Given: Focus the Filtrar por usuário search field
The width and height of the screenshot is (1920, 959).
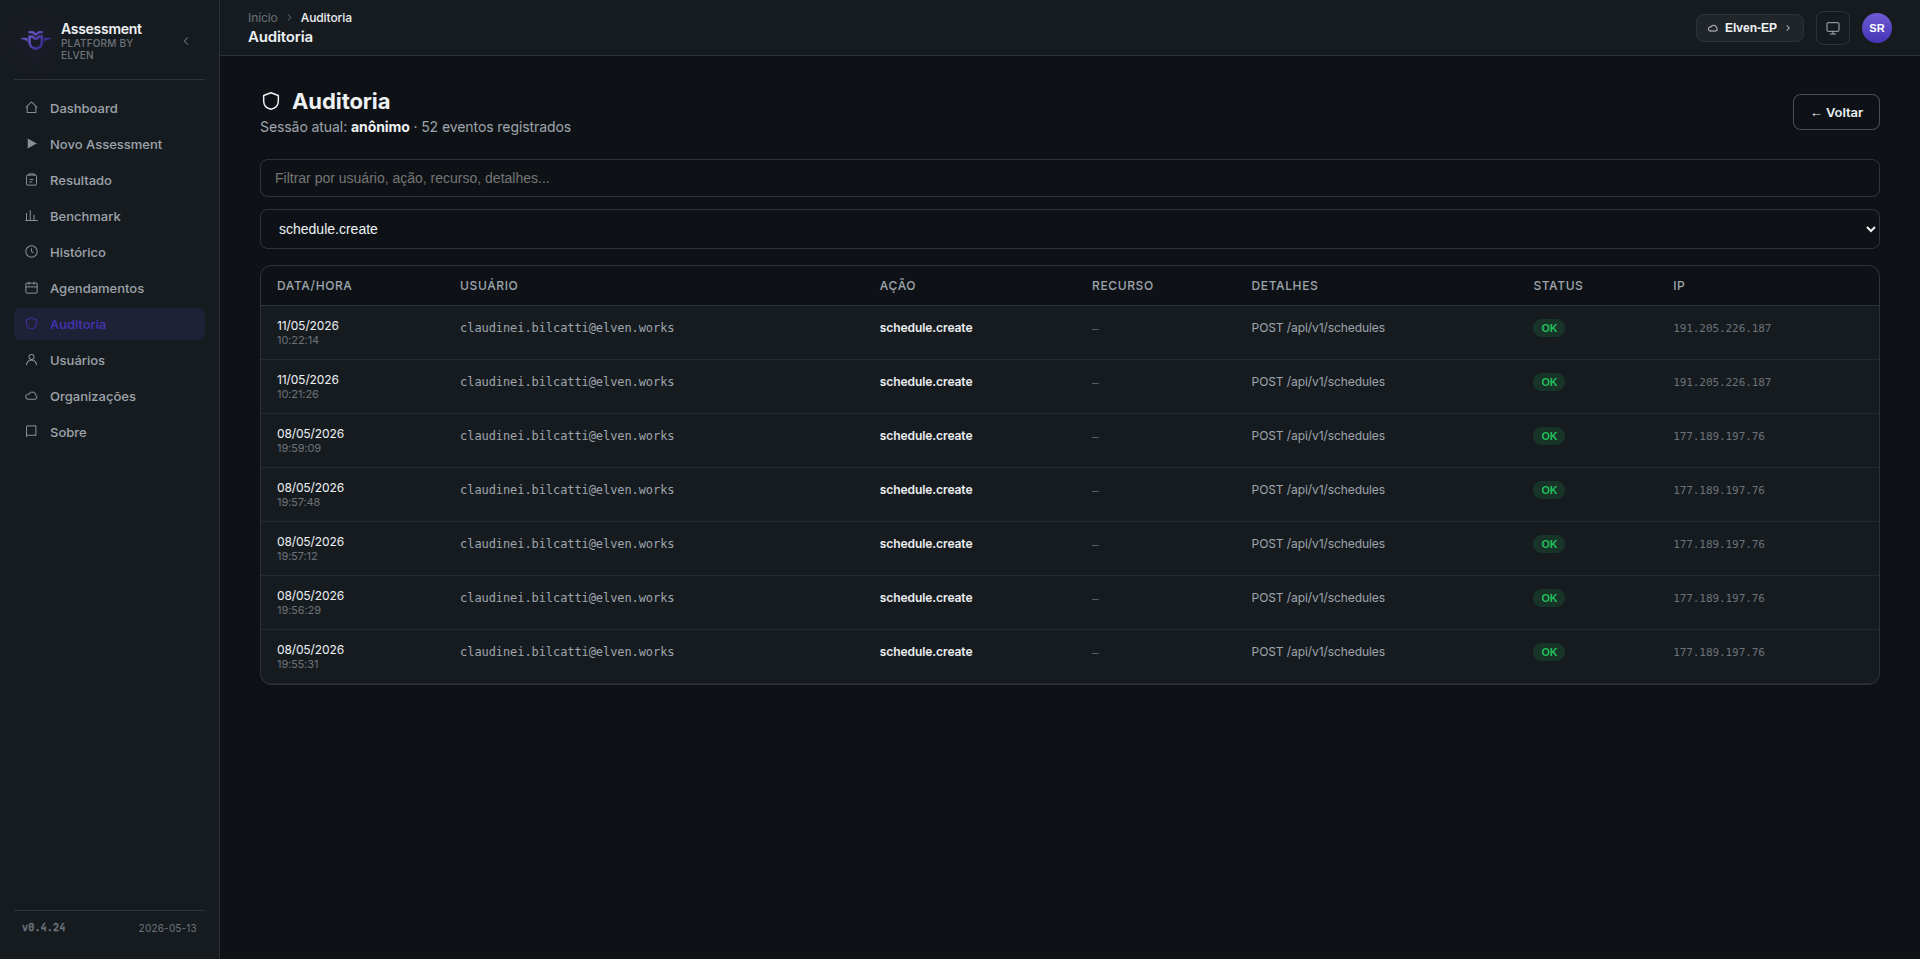Looking at the screenshot, I should [x=1069, y=178].
